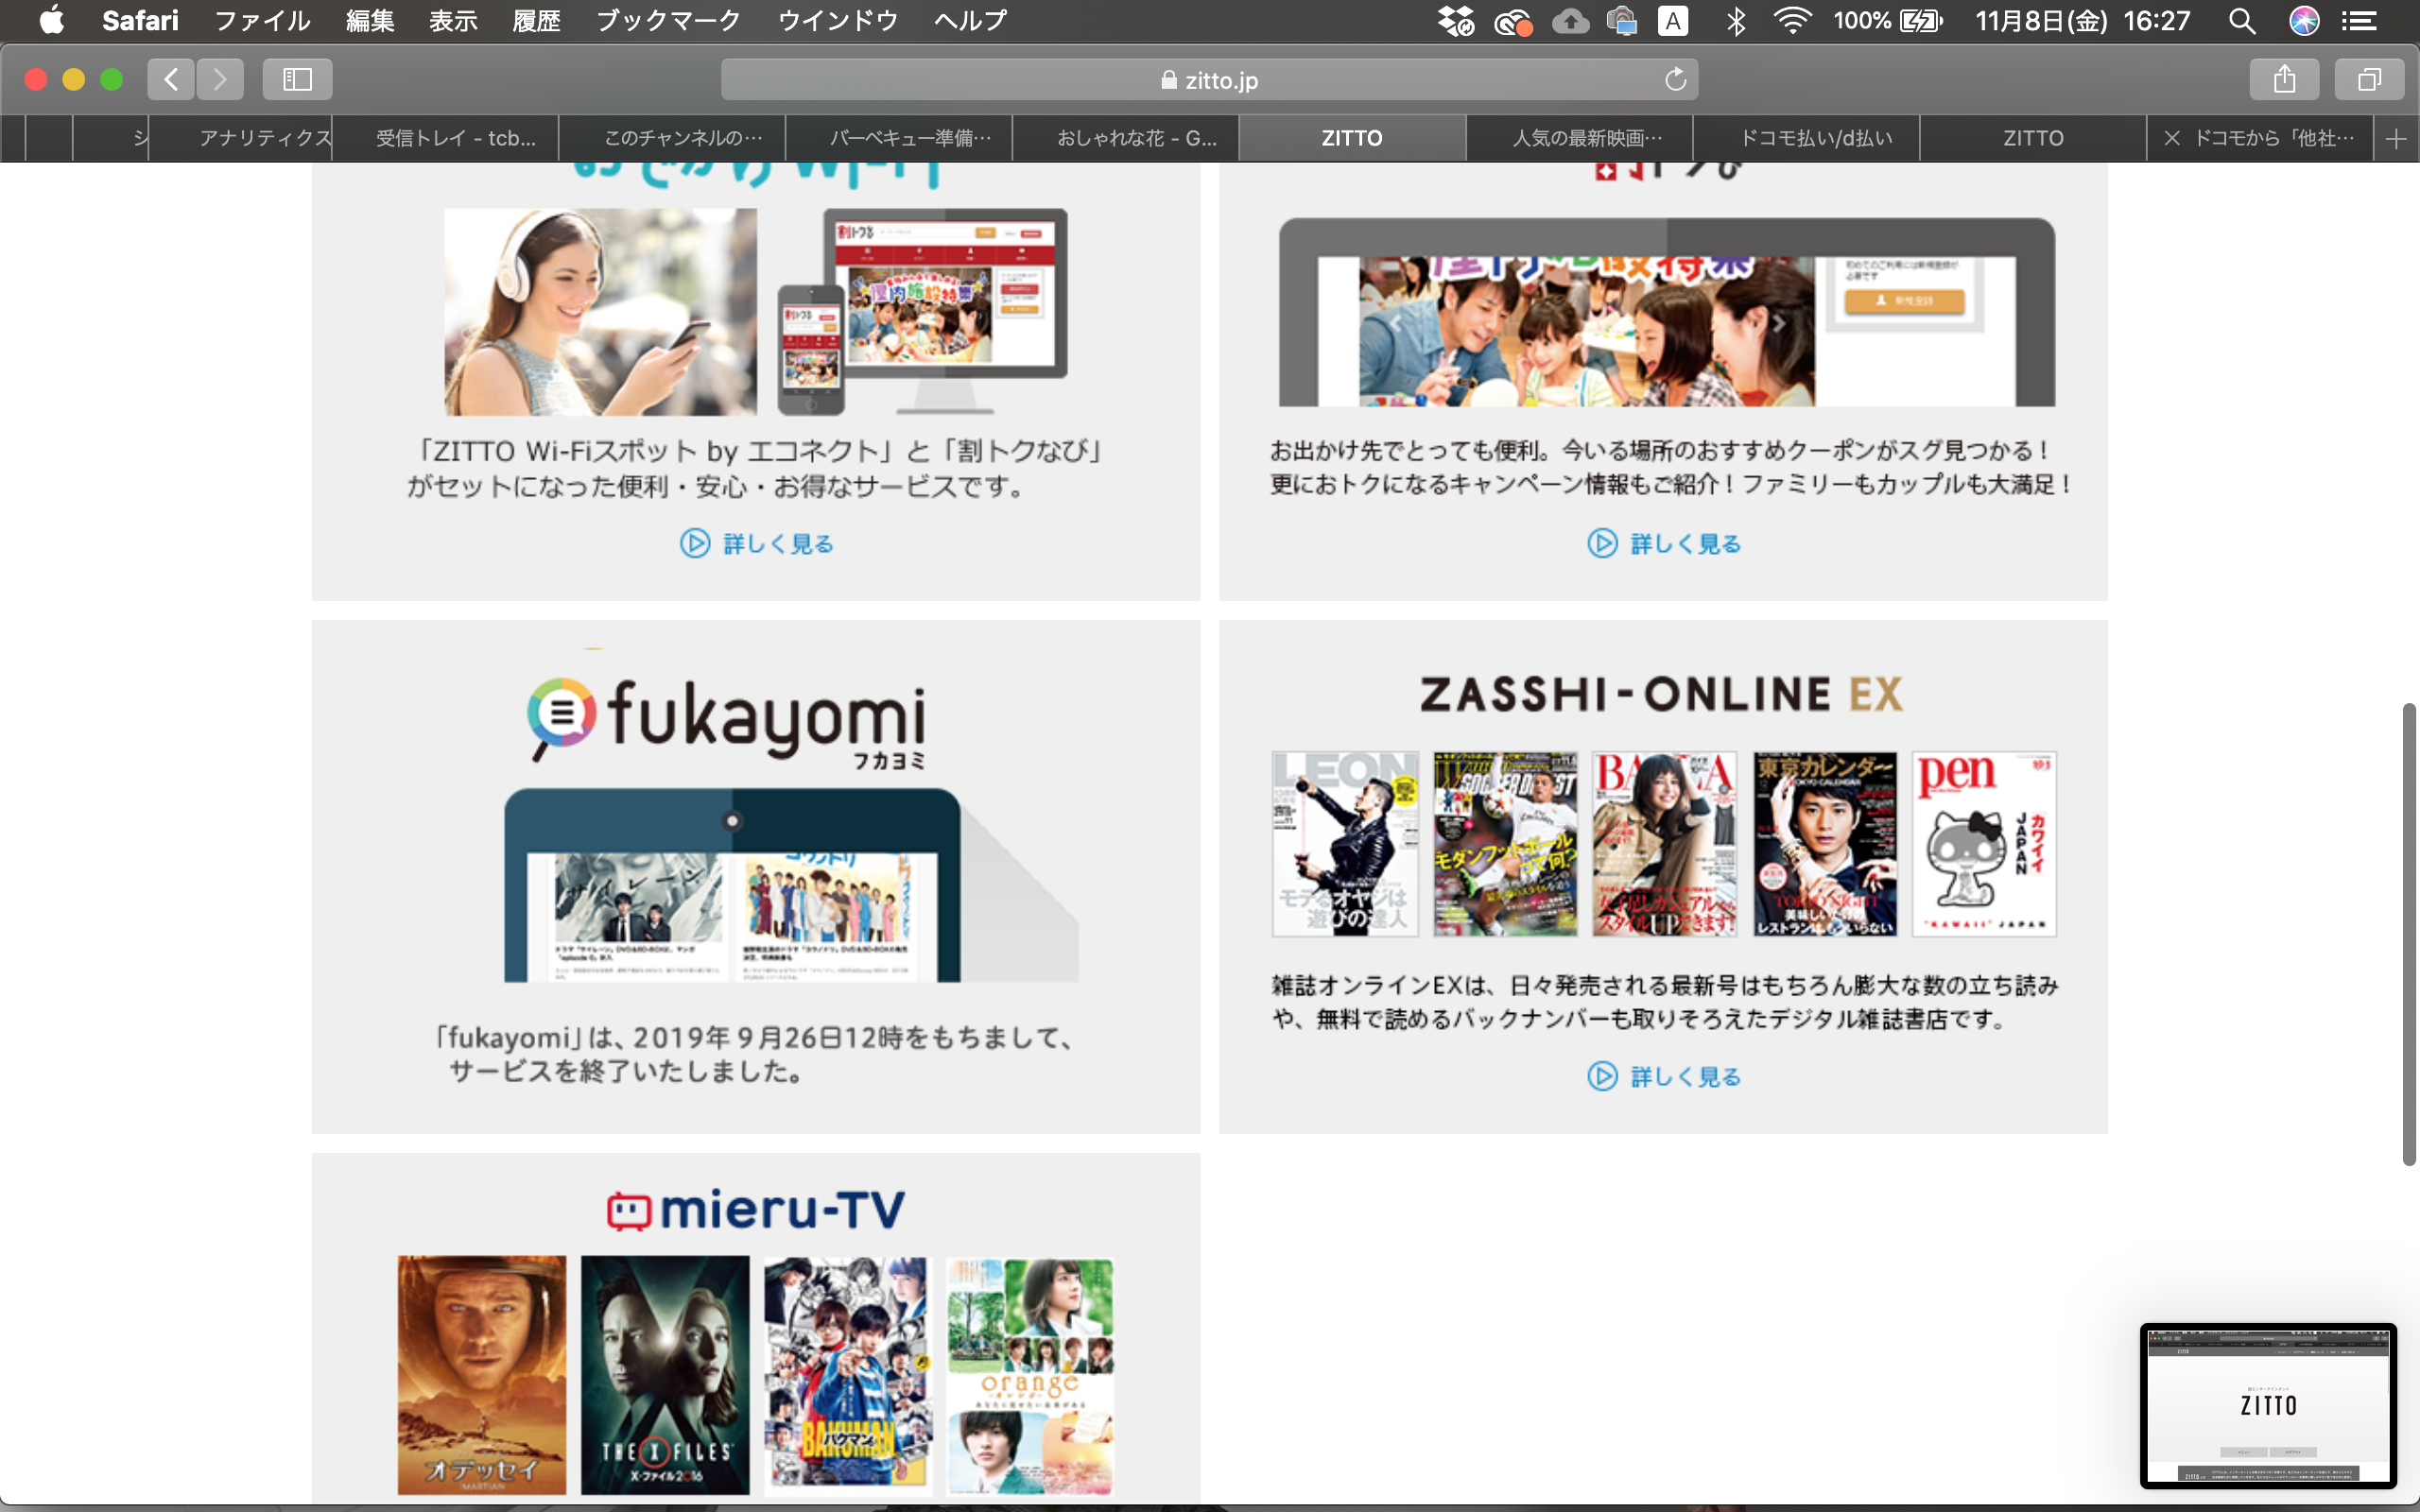2420x1512 pixels.
Task: Click 詳しく見る under the Wi-Fi card
Action: pyautogui.click(x=757, y=543)
